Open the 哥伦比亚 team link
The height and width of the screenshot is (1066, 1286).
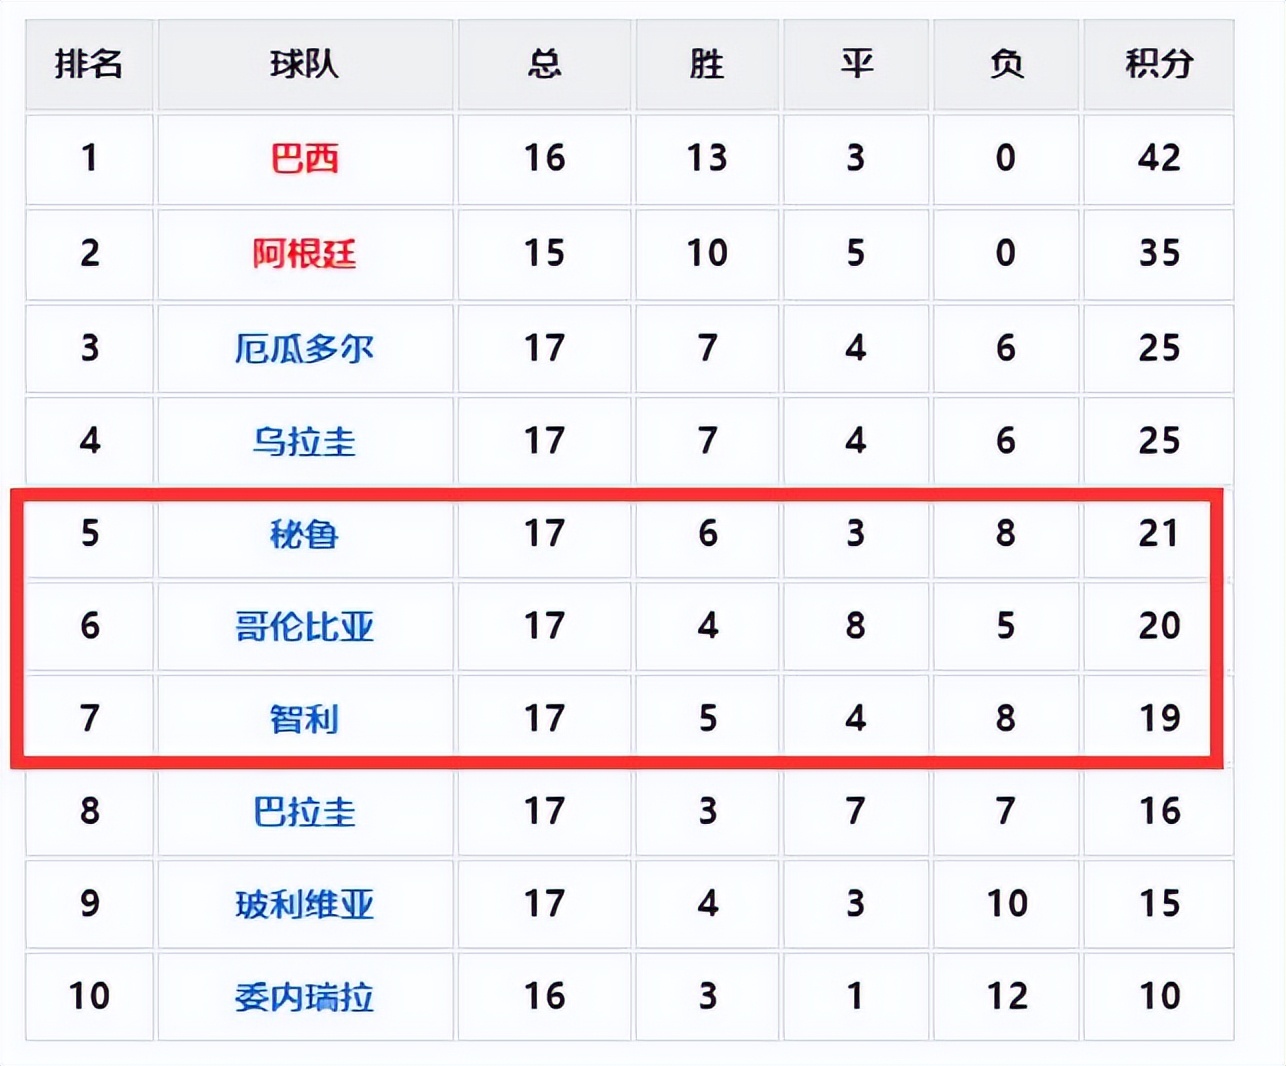click(x=305, y=626)
